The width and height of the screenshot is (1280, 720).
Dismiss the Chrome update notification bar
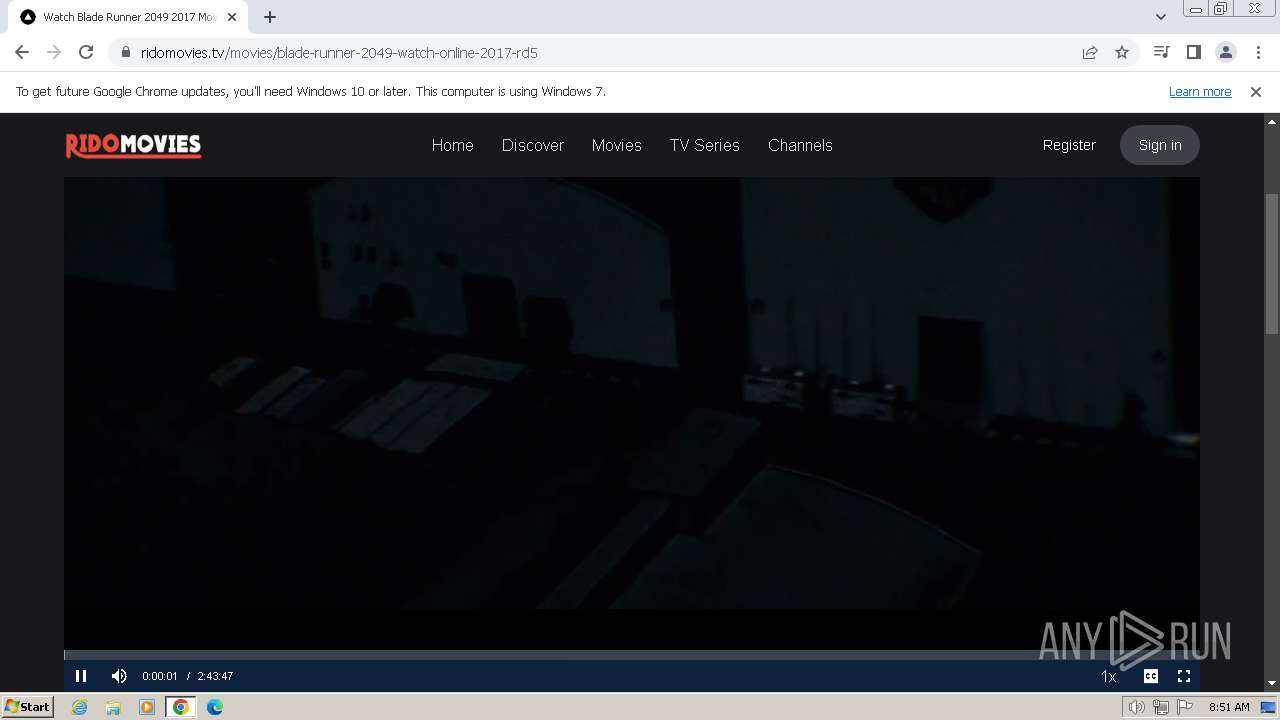point(1256,91)
